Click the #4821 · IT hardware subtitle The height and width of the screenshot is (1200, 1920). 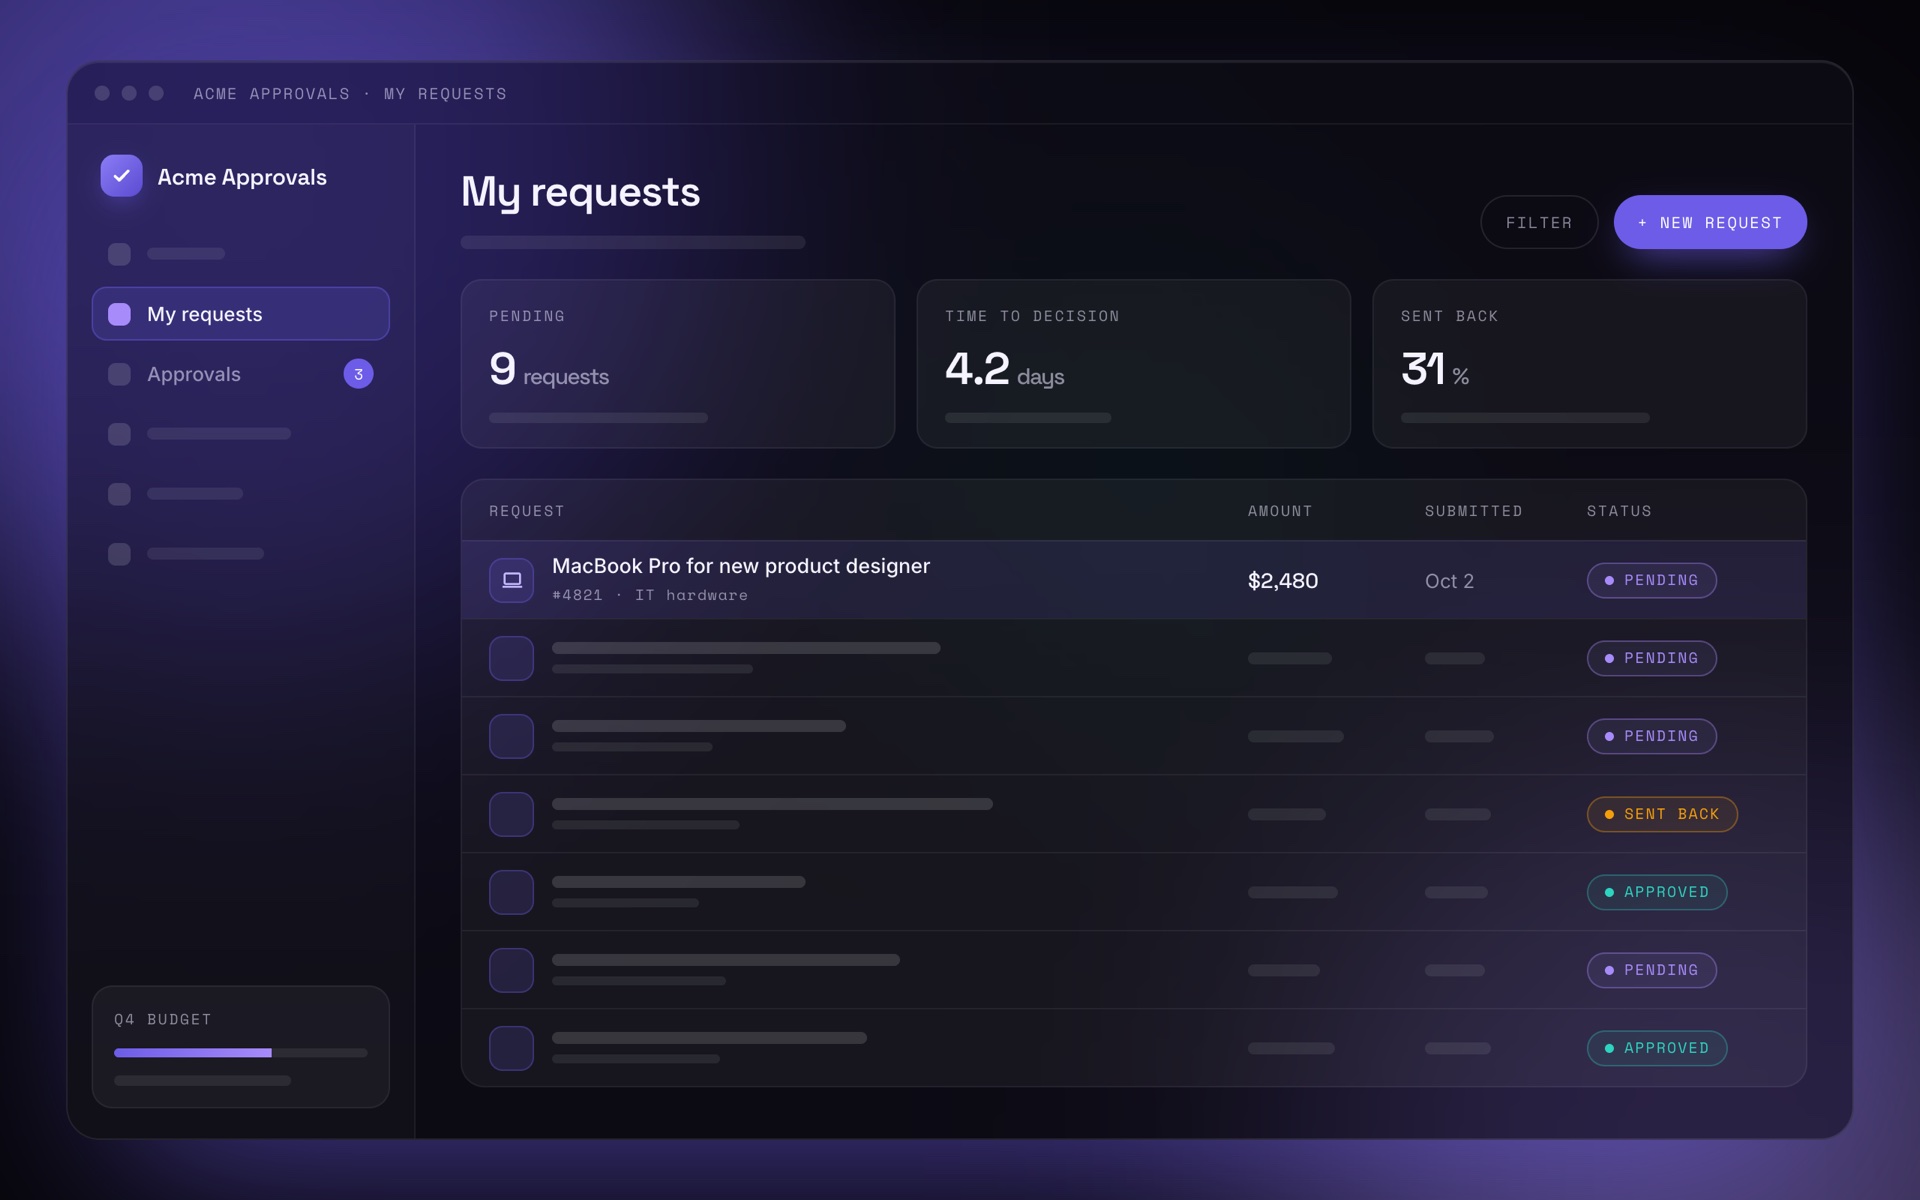point(650,595)
